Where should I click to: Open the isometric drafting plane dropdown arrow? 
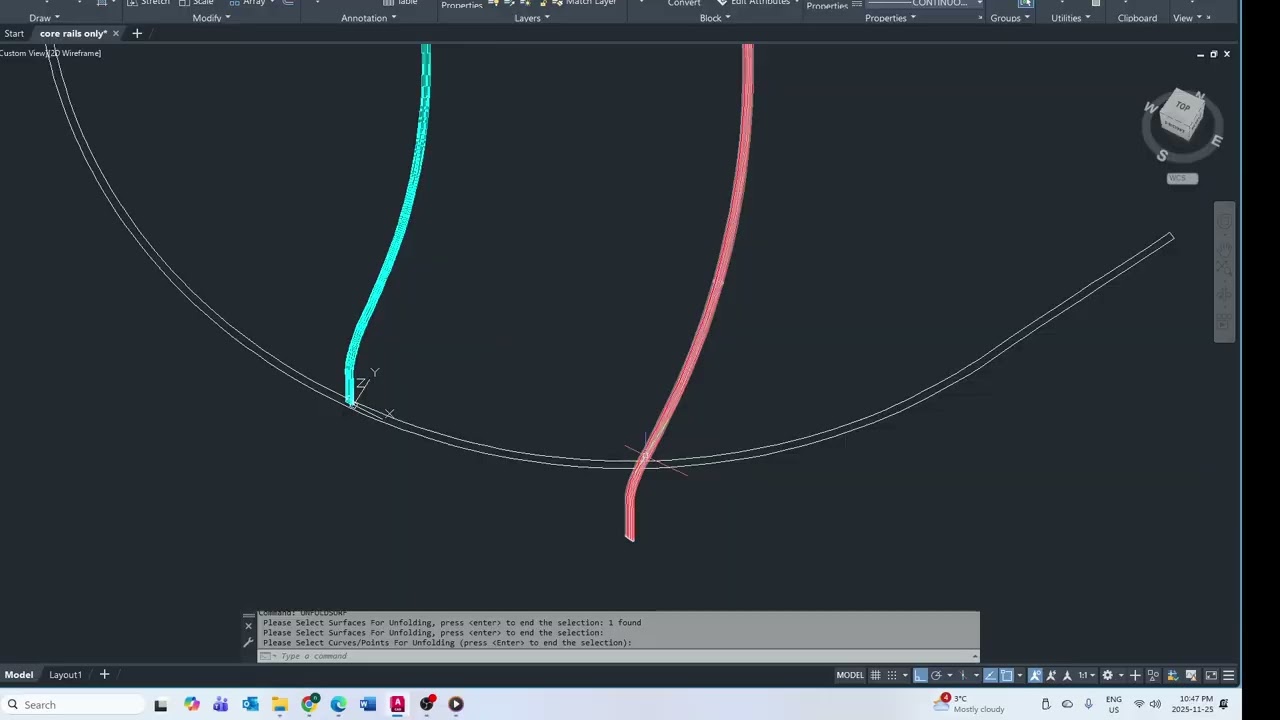coord(976,675)
